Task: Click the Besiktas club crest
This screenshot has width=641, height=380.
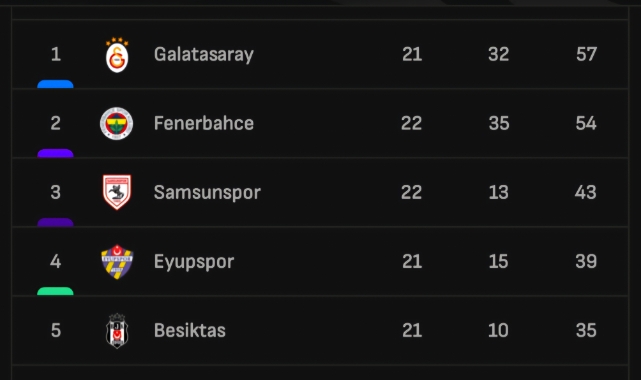Action: (x=117, y=331)
